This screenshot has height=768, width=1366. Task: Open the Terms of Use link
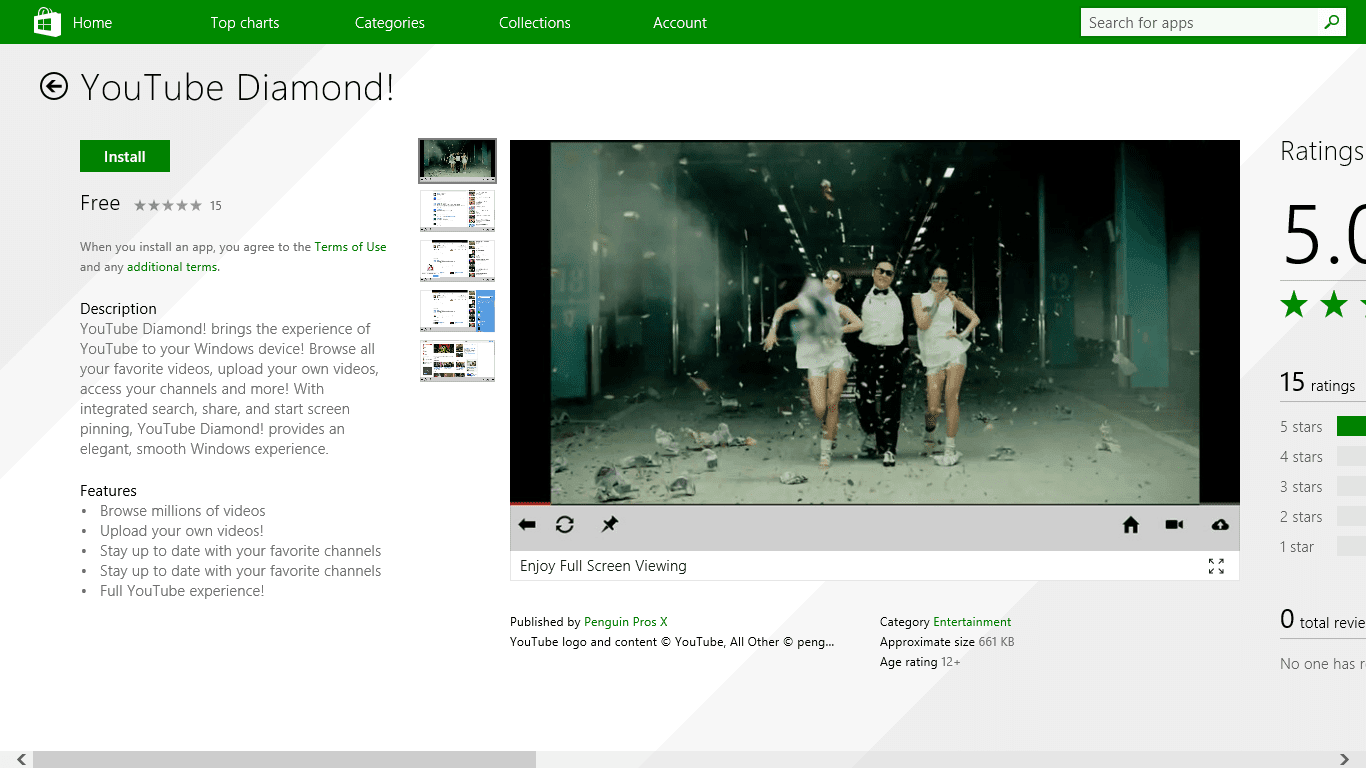pos(350,247)
